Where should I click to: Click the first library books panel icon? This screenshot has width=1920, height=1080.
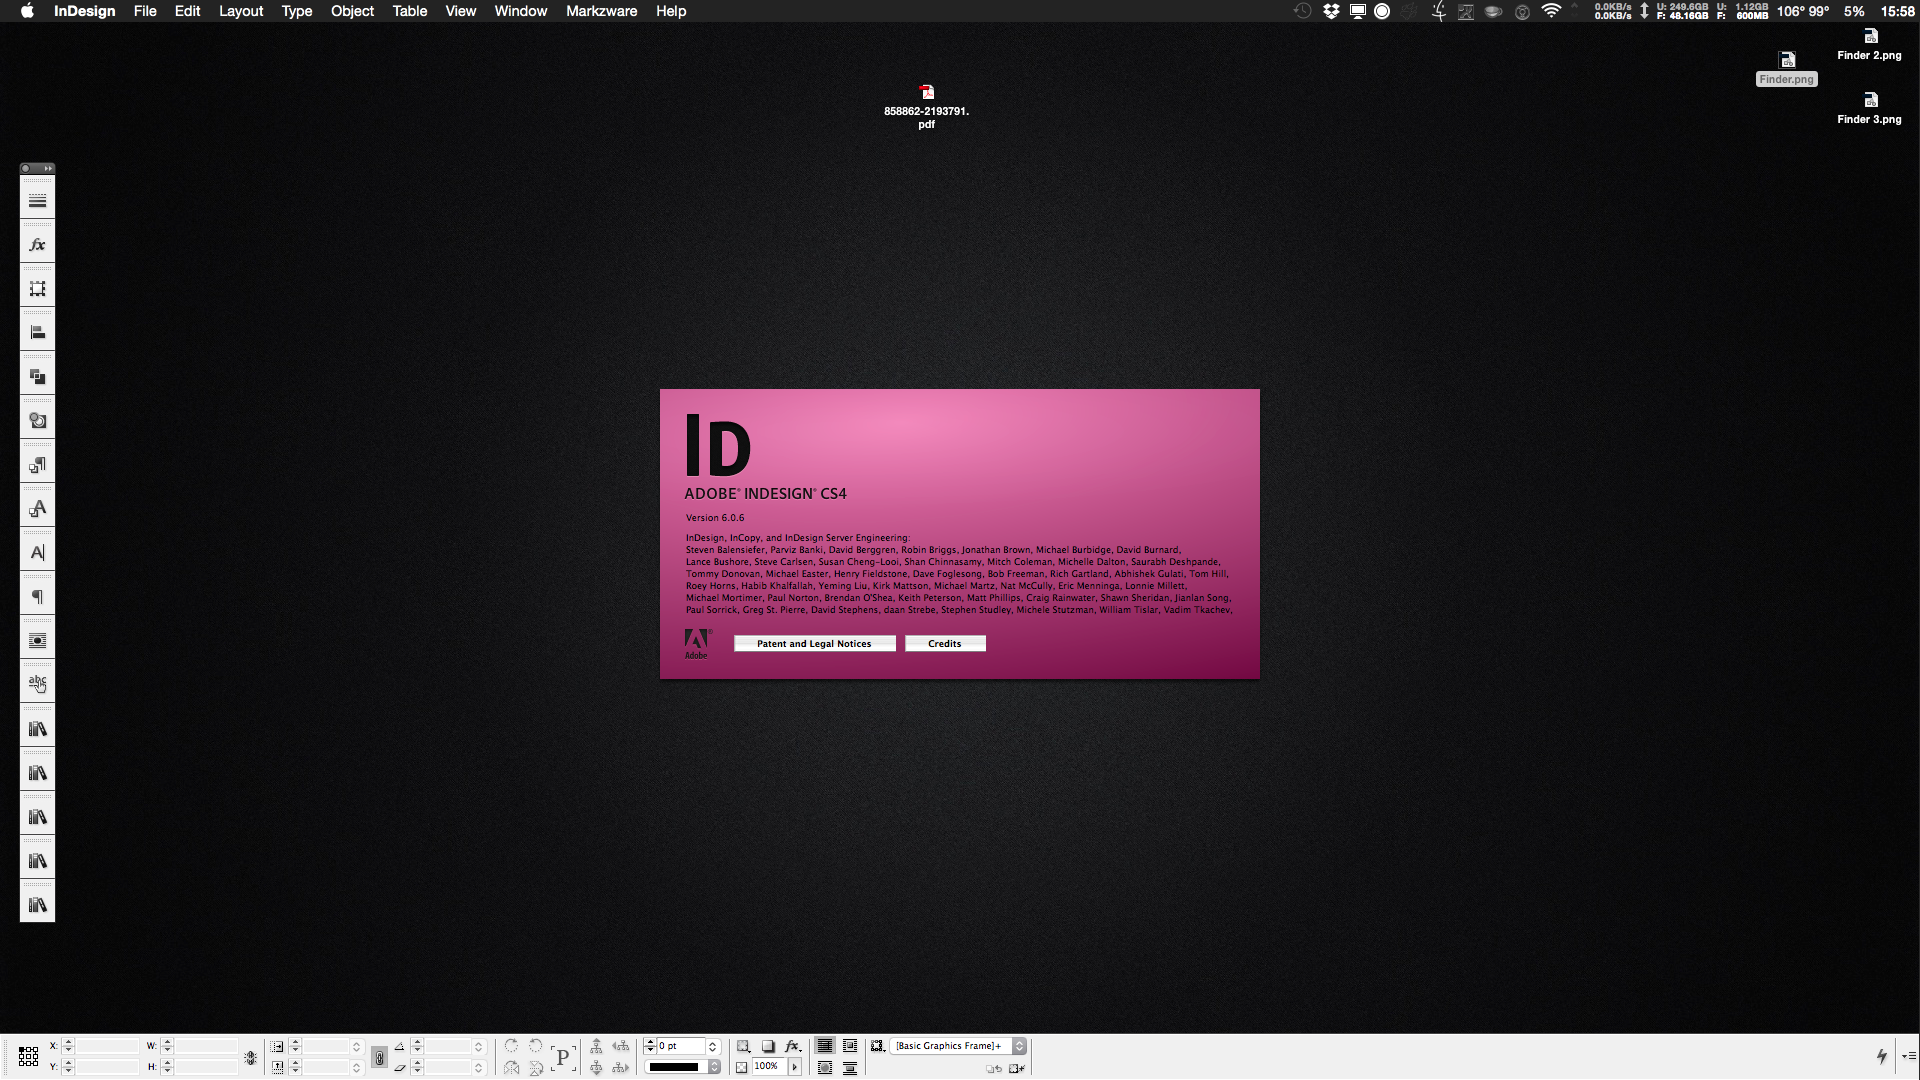click(x=37, y=729)
